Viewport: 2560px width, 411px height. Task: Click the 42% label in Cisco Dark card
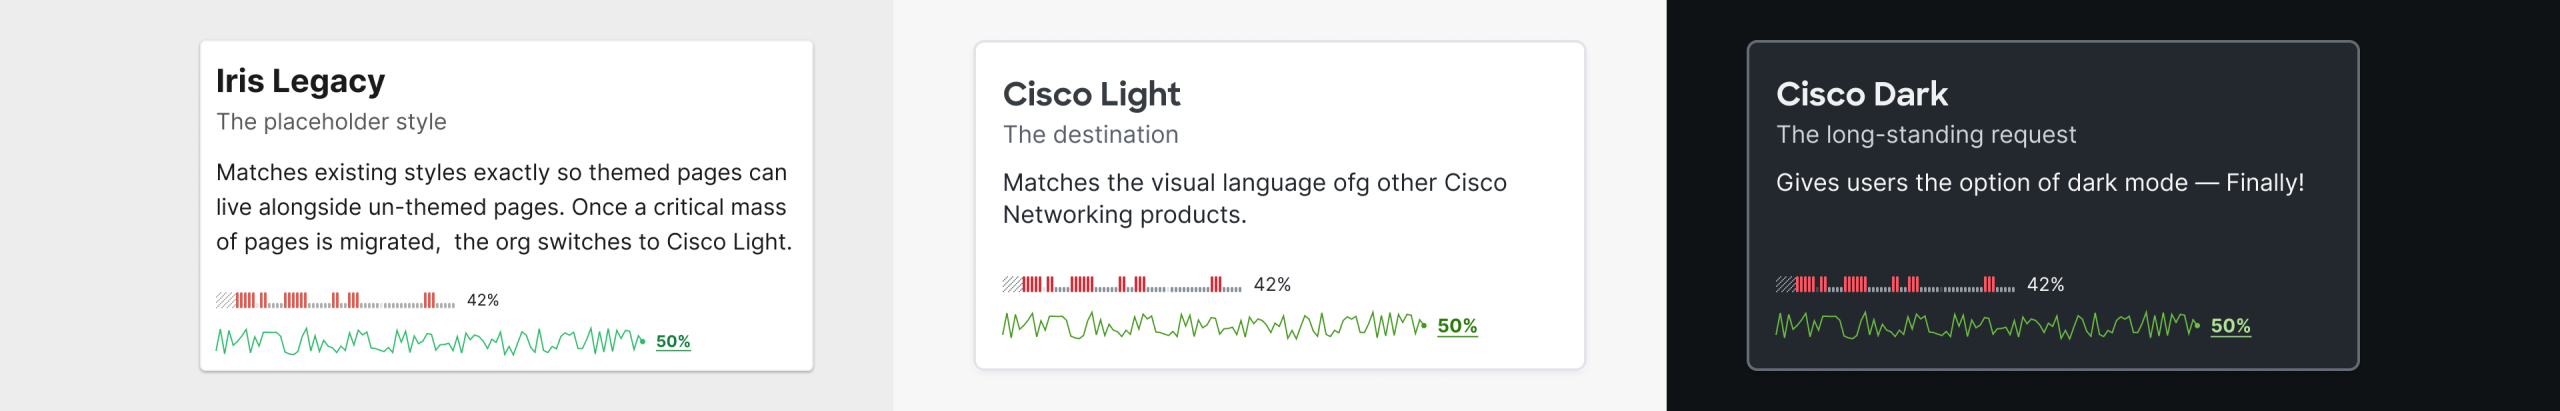tap(2045, 285)
